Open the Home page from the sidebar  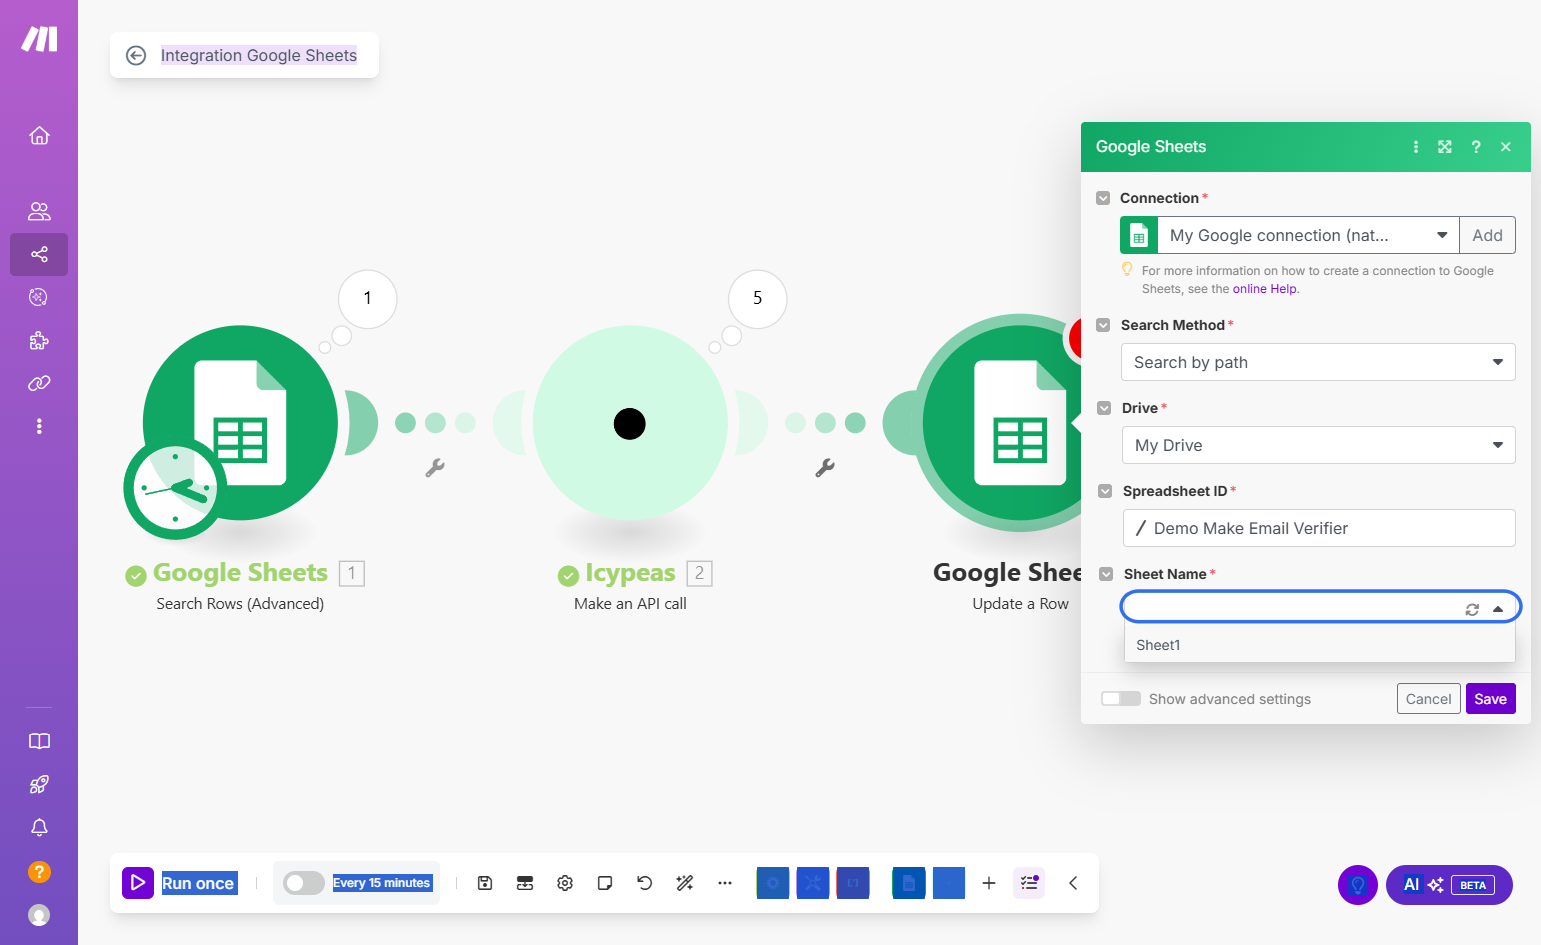tap(39, 136)
